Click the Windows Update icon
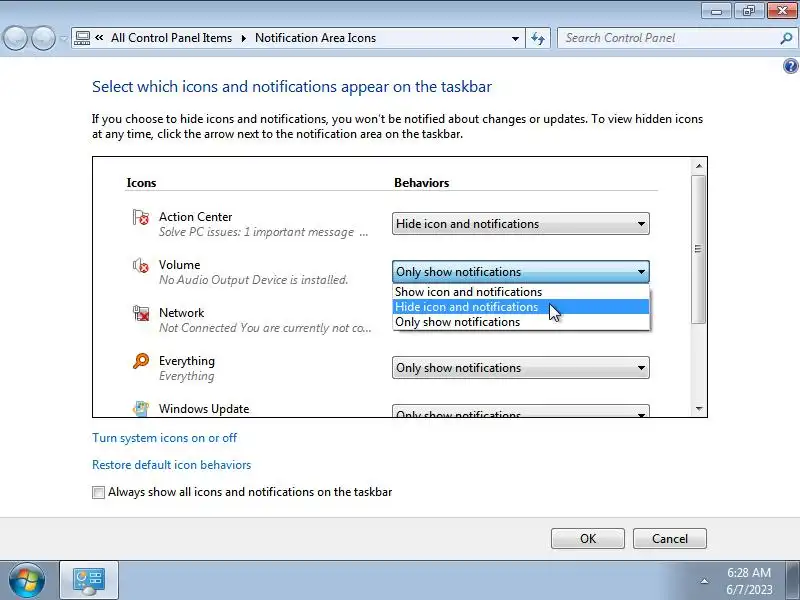Viewport: 800px width, 600px height. [x=140, y=409]
